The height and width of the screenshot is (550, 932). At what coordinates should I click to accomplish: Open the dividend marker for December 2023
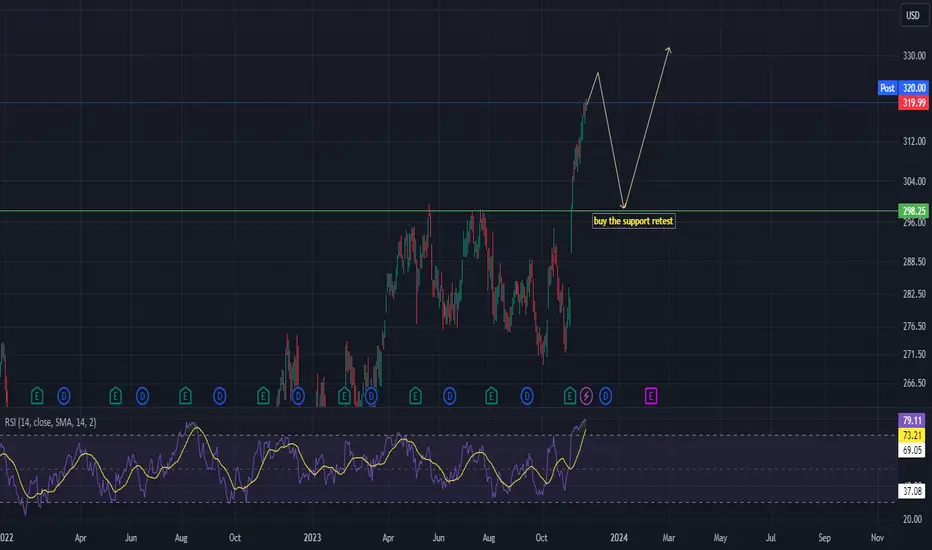(x=605, y=395)
